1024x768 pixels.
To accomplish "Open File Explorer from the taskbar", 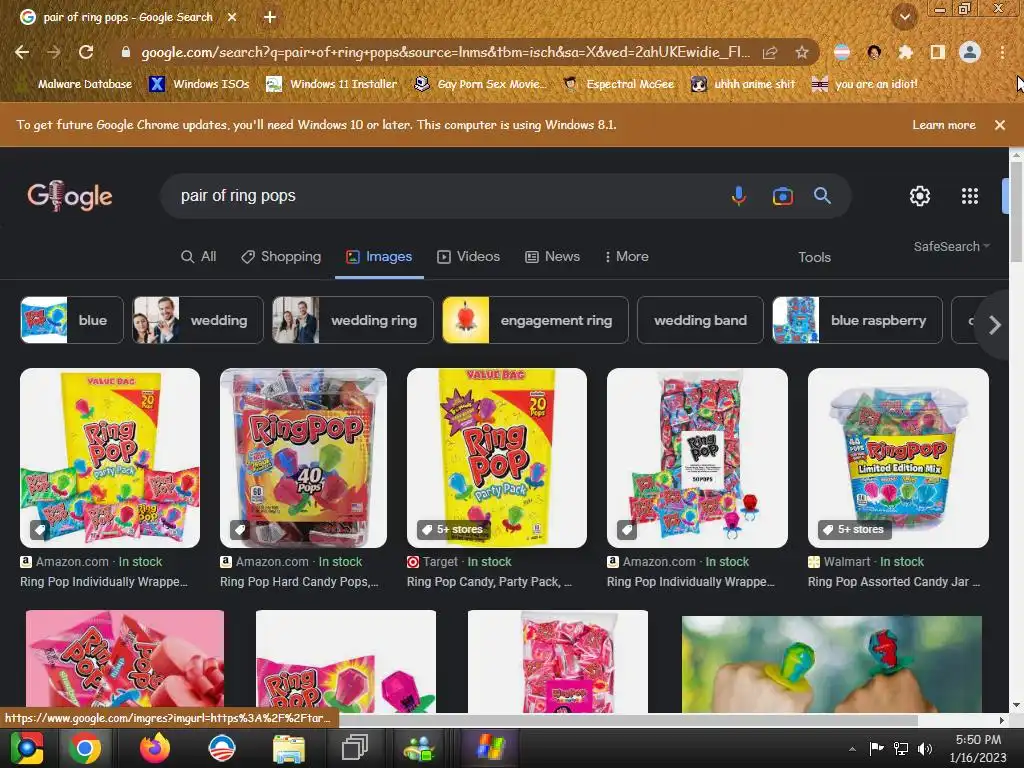I will tap(289, 748).
